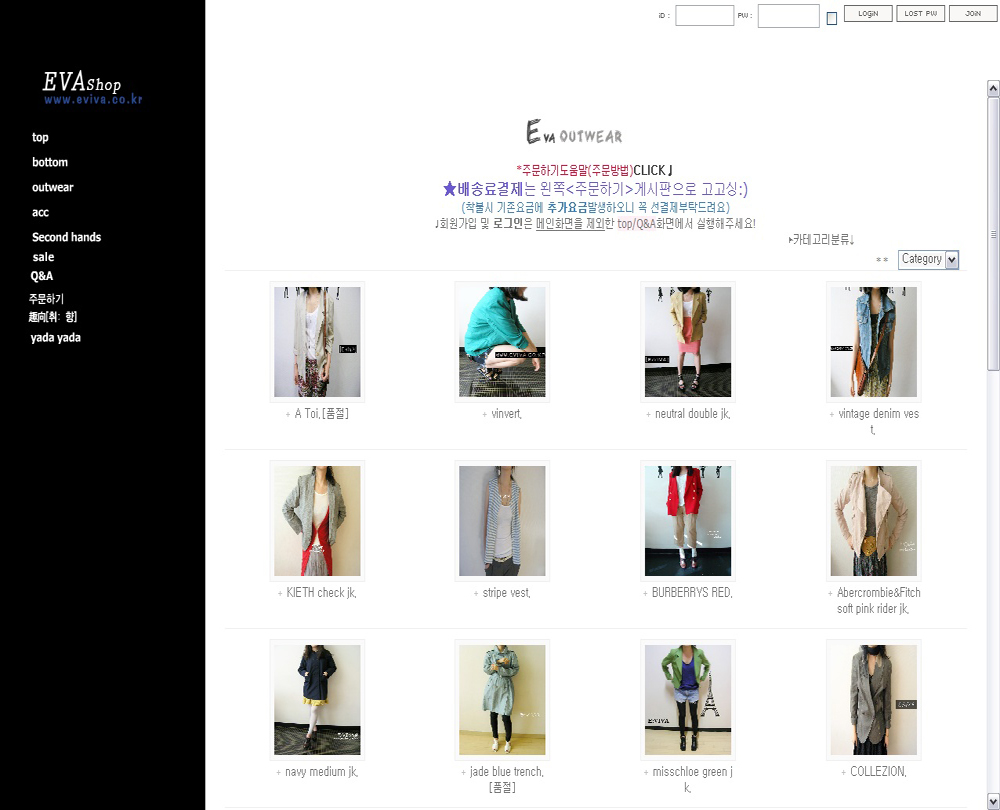Viewport: 1000px width, 810px height.
Task: Open the BURBERRYS RED jacket thumbnail
Action: 688,521
